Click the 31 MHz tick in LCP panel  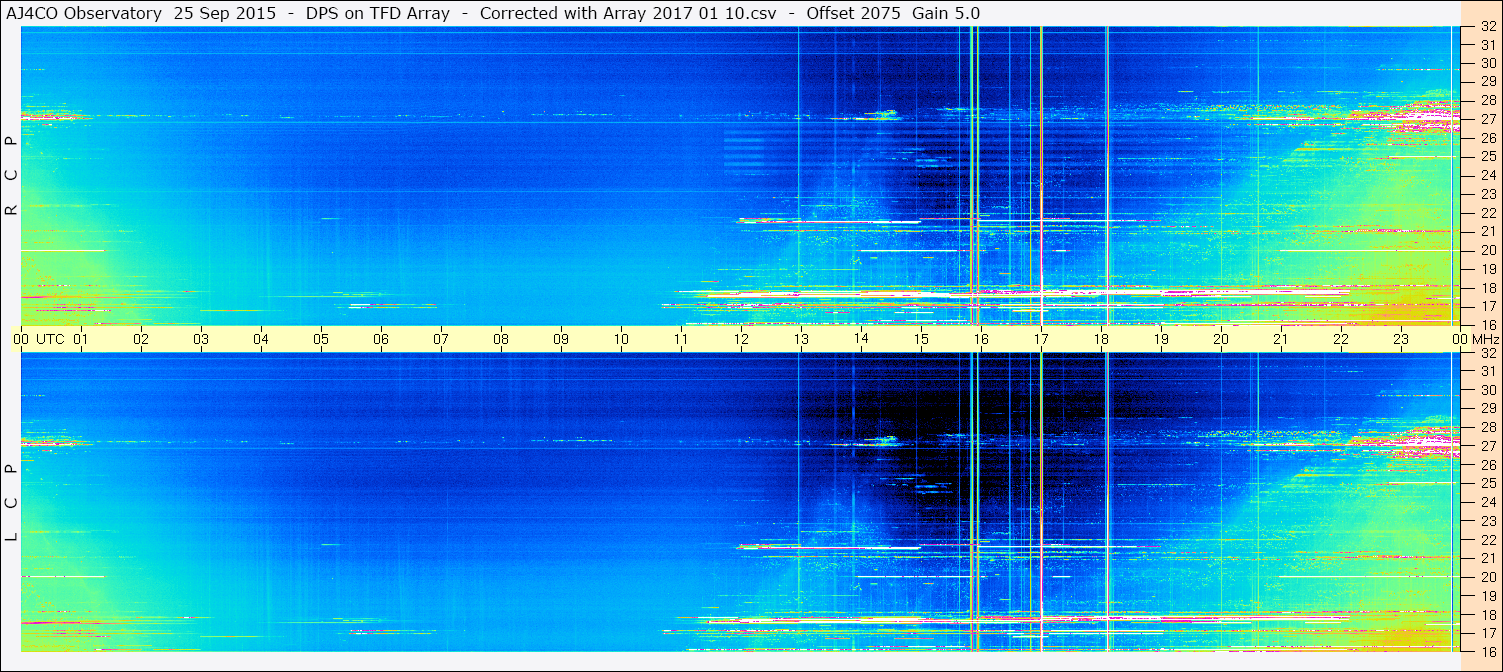[x=1487, y=372]
